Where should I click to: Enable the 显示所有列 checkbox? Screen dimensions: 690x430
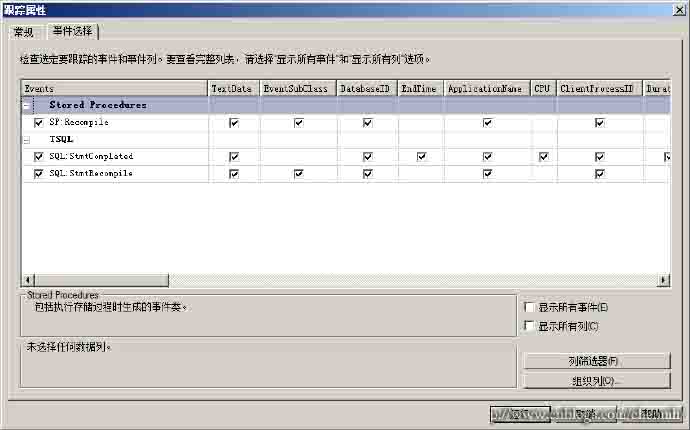(530, 326)
